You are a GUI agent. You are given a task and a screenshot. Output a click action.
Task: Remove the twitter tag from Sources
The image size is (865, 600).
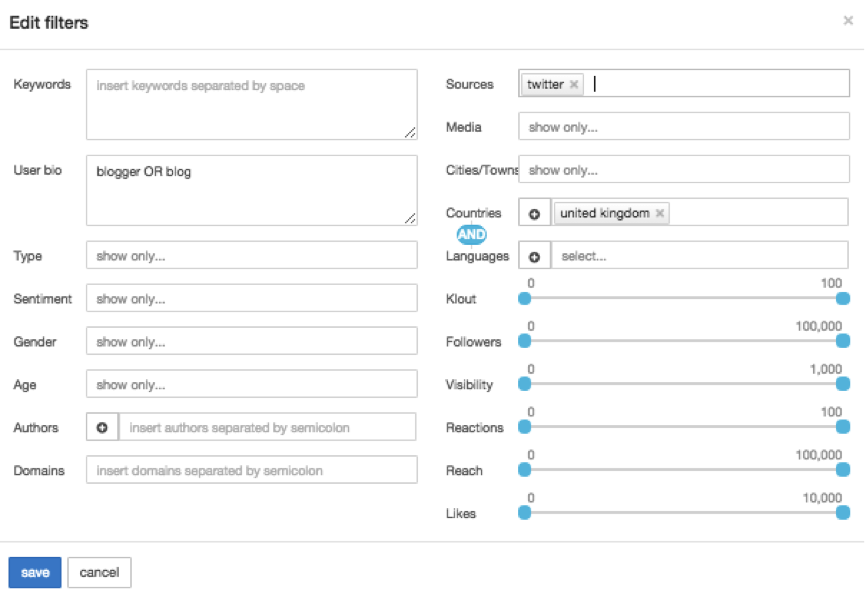click(574, 85)
